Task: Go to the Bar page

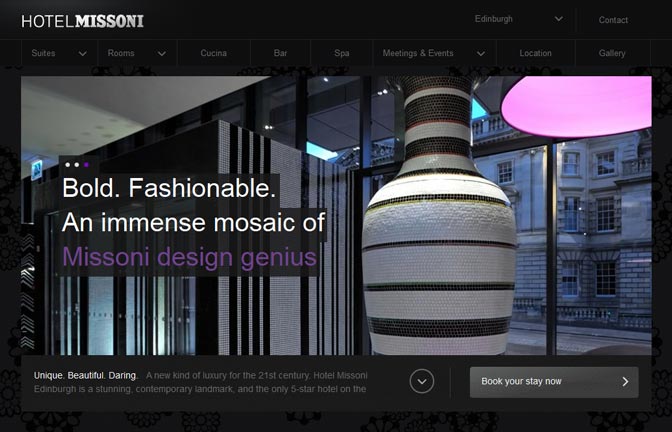Action: (280, 53)
